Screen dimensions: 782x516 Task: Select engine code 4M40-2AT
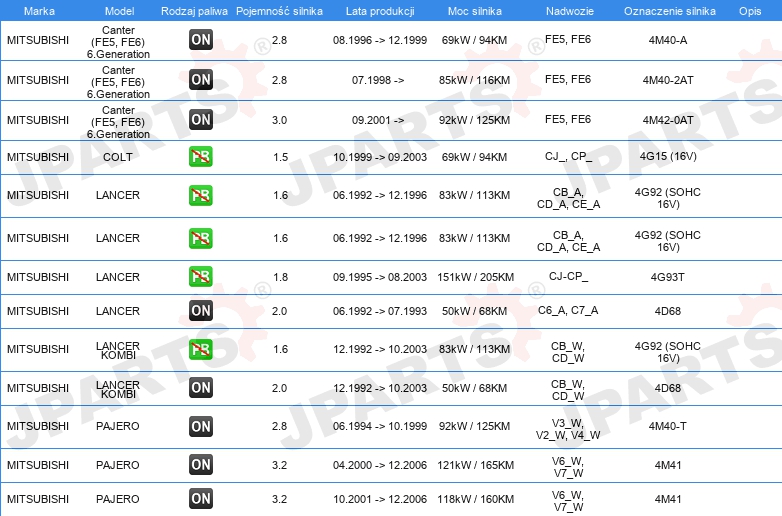point(668,80)
